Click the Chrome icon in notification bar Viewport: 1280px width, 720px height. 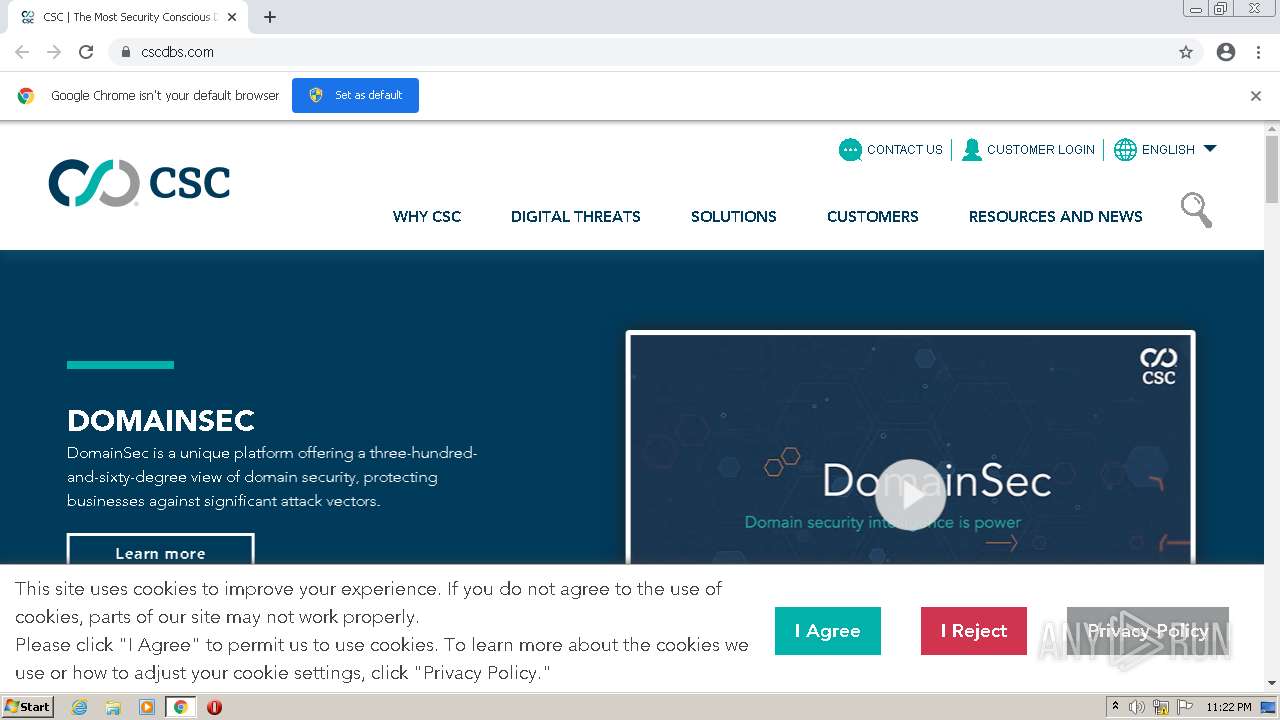pos(26,96)
